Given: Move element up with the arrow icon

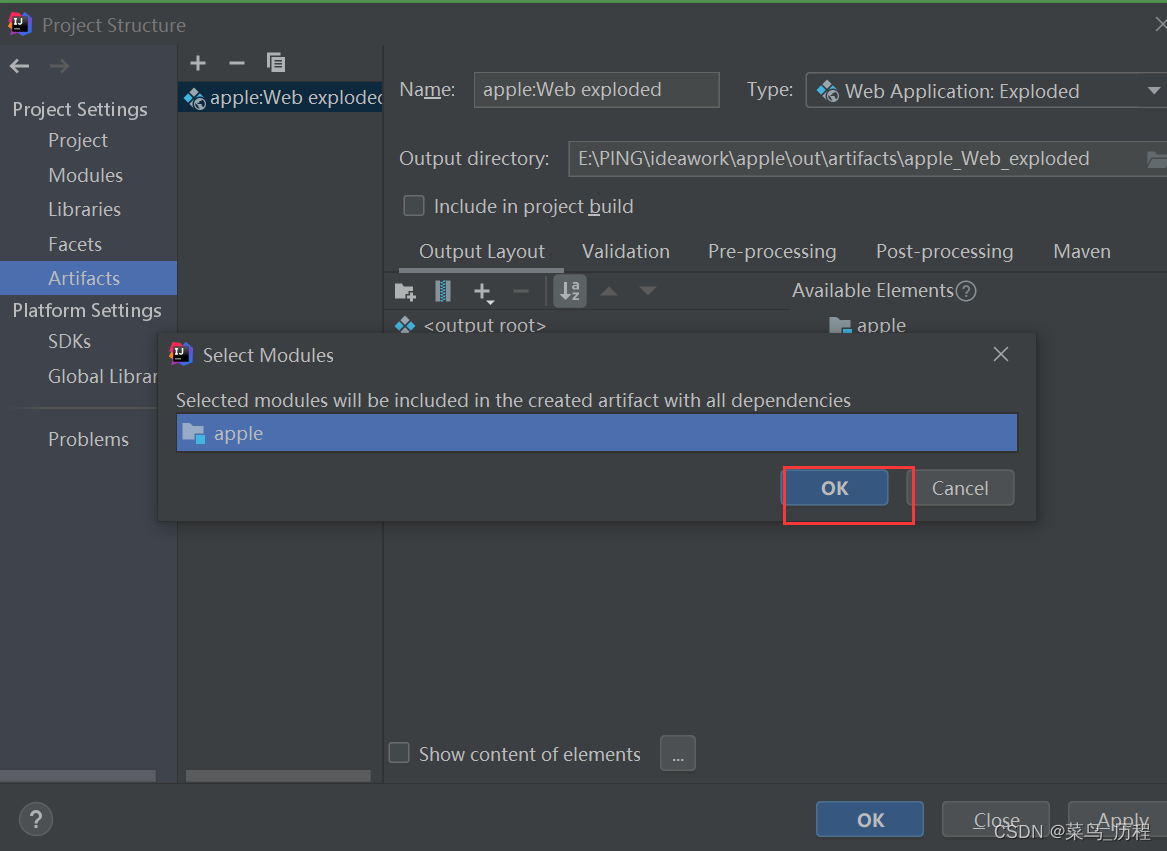Looking at the screenshot, I should [x=609, y=291].
